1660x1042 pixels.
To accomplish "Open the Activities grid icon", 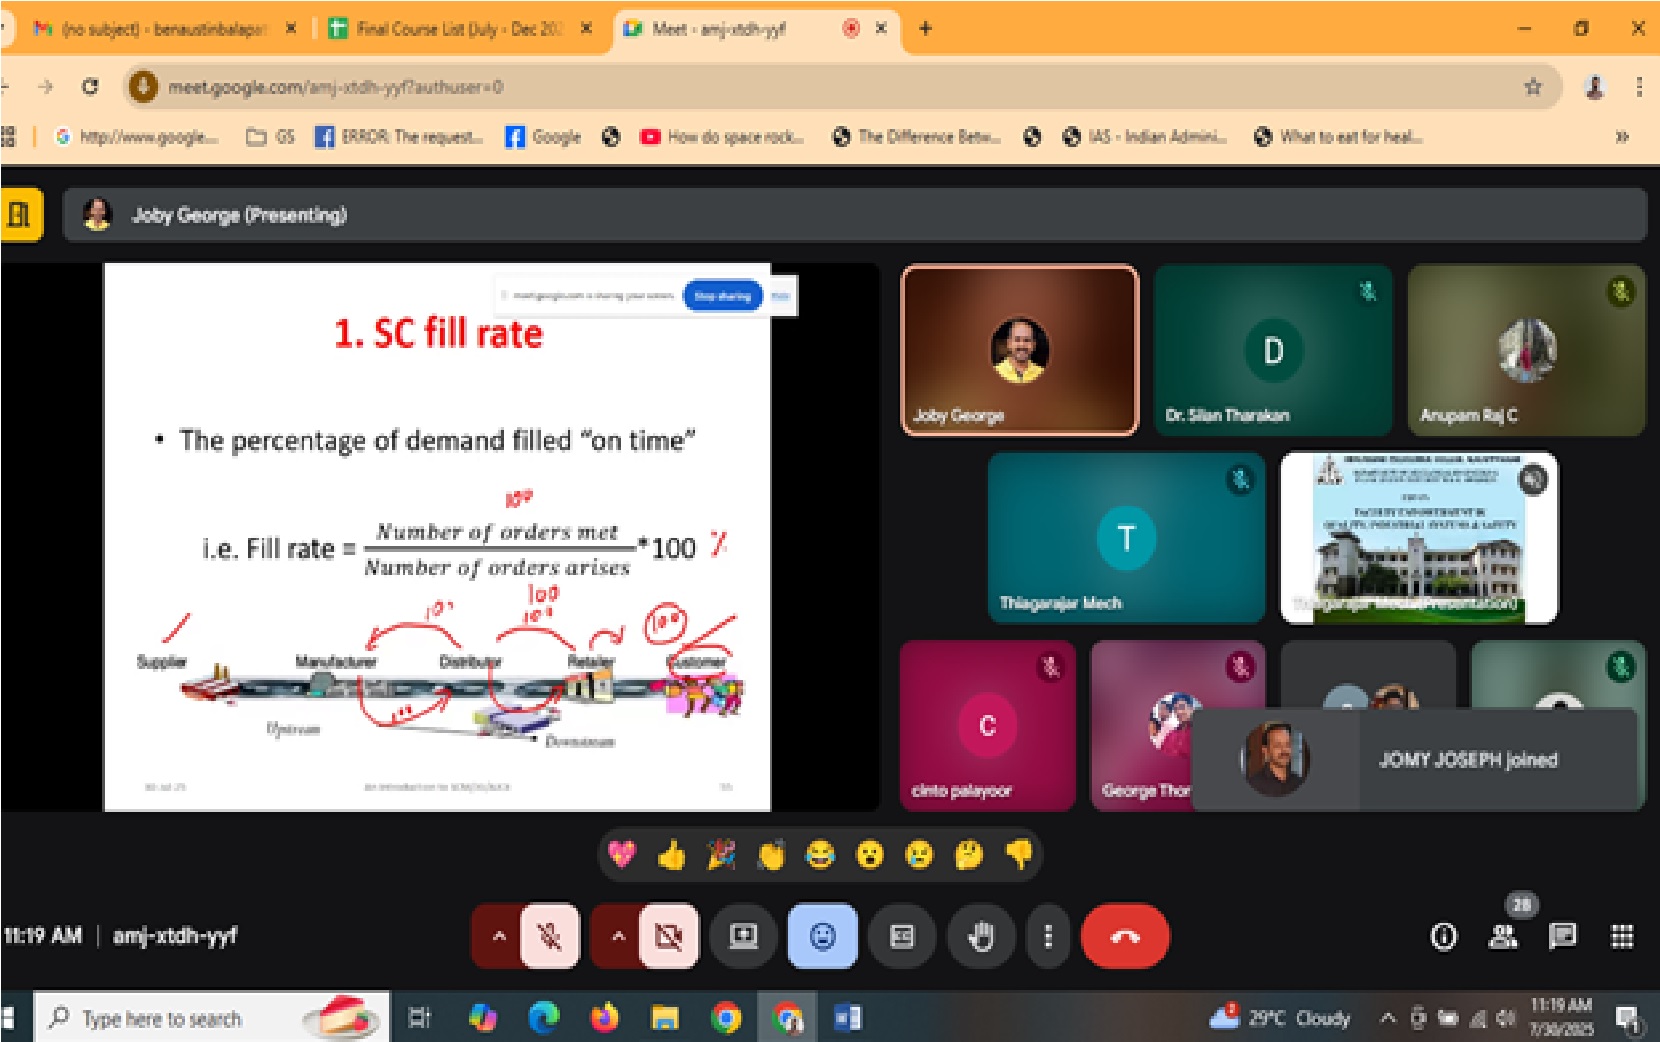I will (x=1622, y=937).
